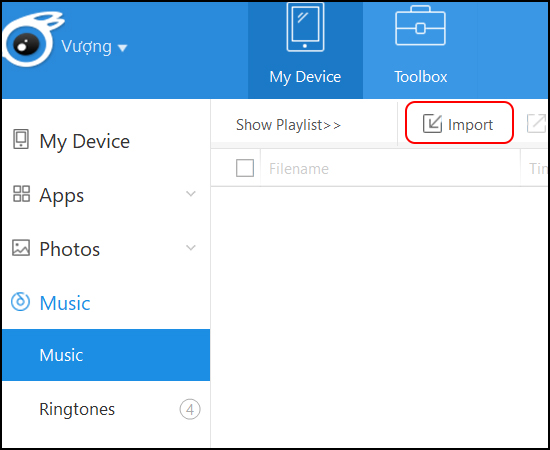Expand the Photos section chevron
This screenshot has height=450, width=550.
(x=191, y=248)
